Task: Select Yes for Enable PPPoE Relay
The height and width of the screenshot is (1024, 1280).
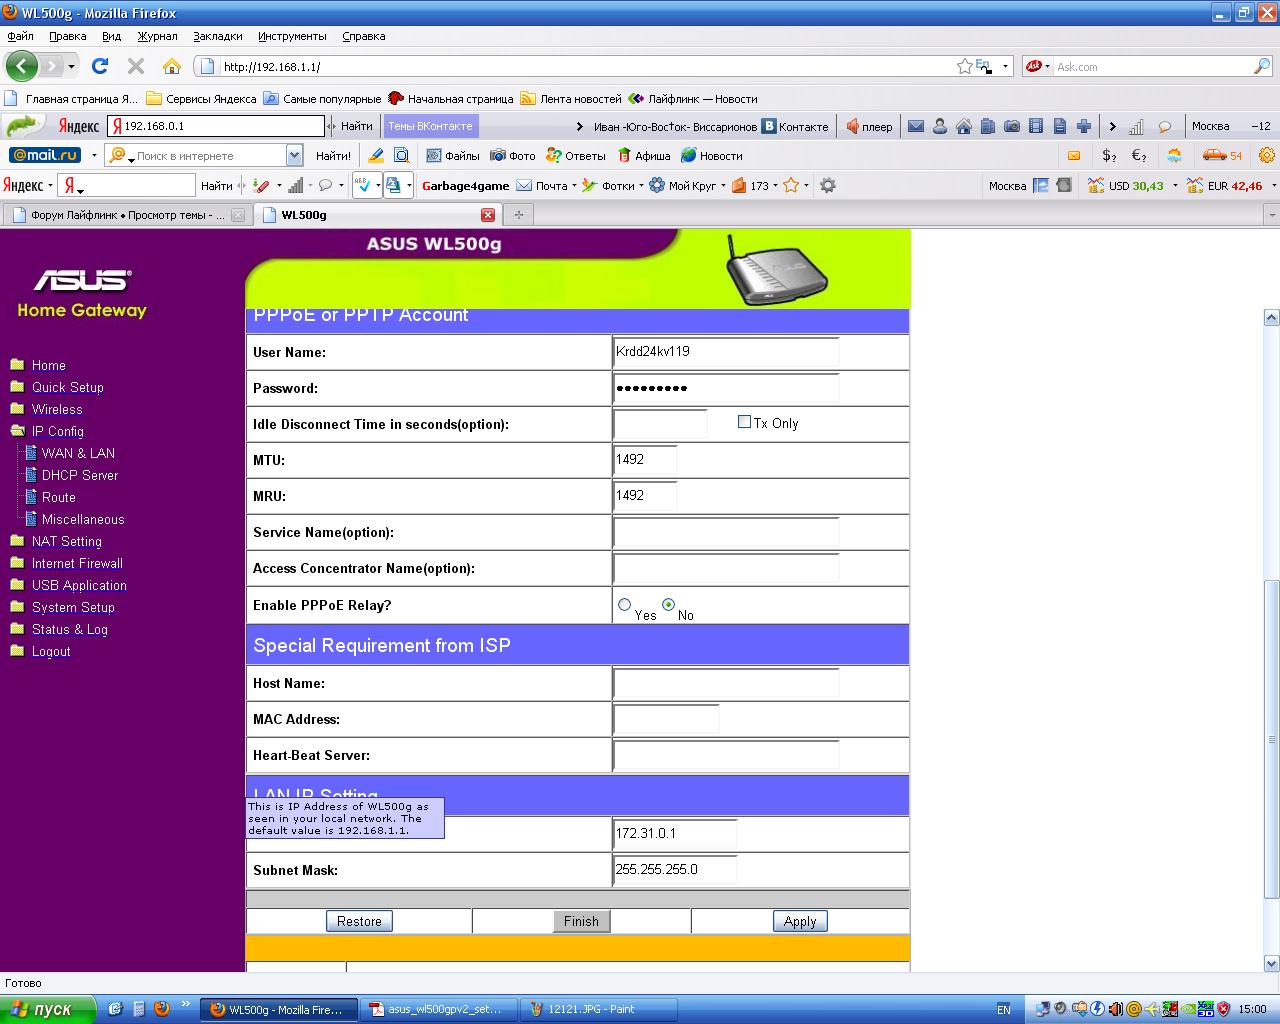Action: point(625,604)
